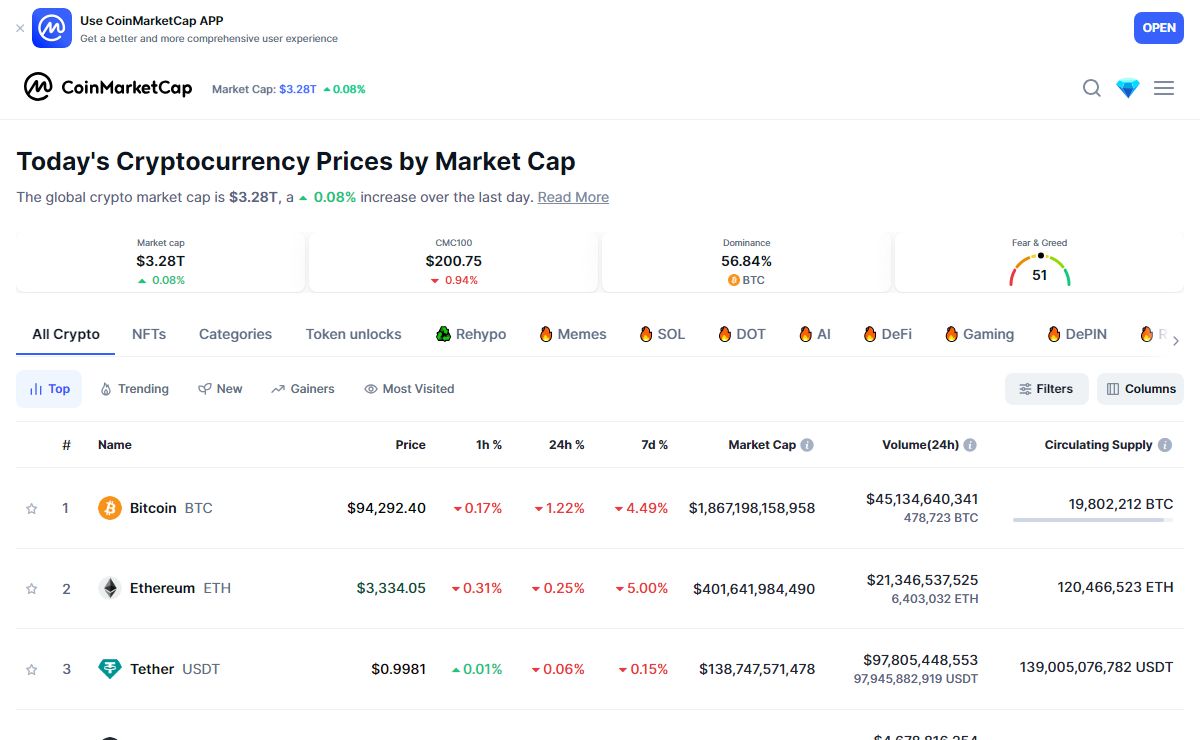Select the Rehypo category
This screenshot has width=1200, height=740.
click(x=470, y=334)
